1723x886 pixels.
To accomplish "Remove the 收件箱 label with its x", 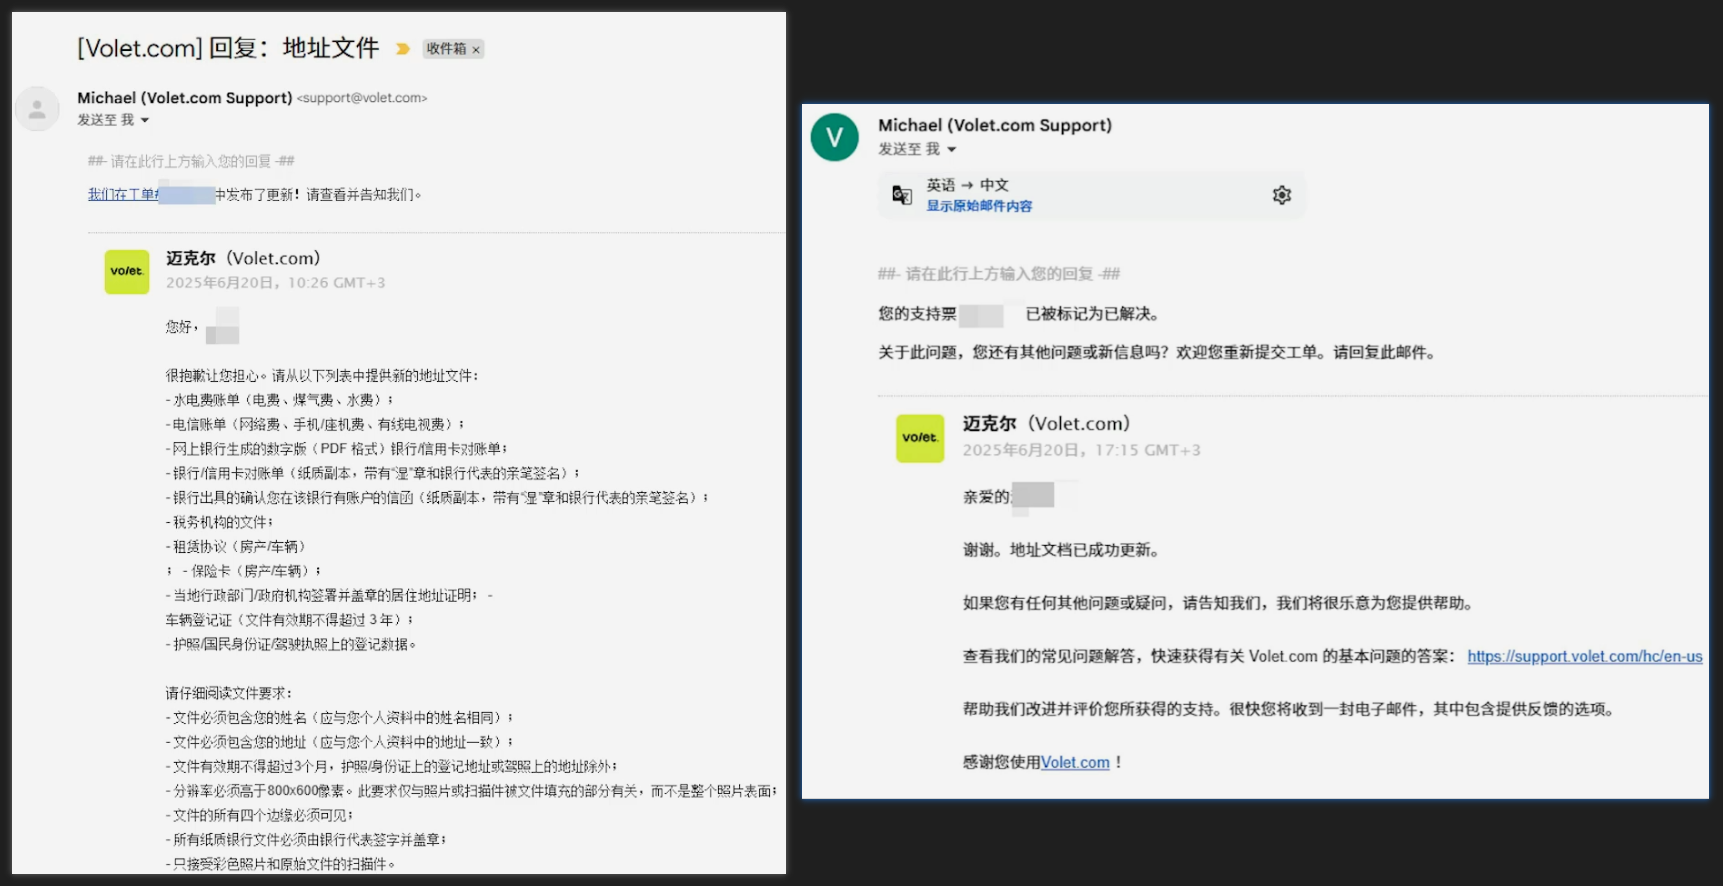I will pyautogui.click(x=476, y=50).
